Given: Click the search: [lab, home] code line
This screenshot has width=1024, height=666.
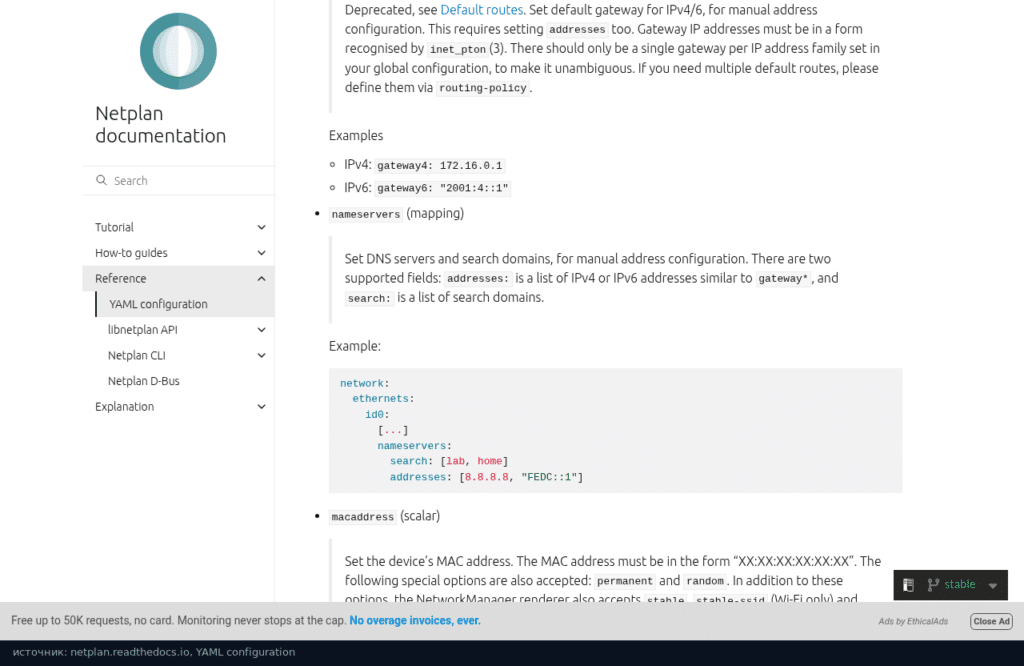Looking at the screenshot, I should click(x=449, y=462).
